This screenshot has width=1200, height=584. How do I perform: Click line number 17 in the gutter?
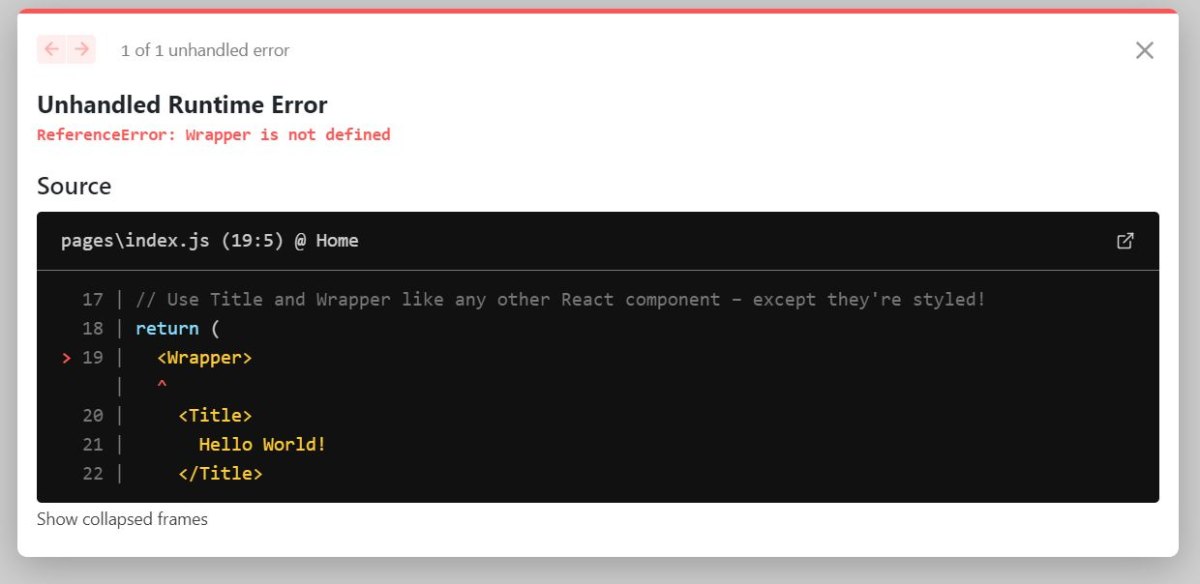coord(93,299)
